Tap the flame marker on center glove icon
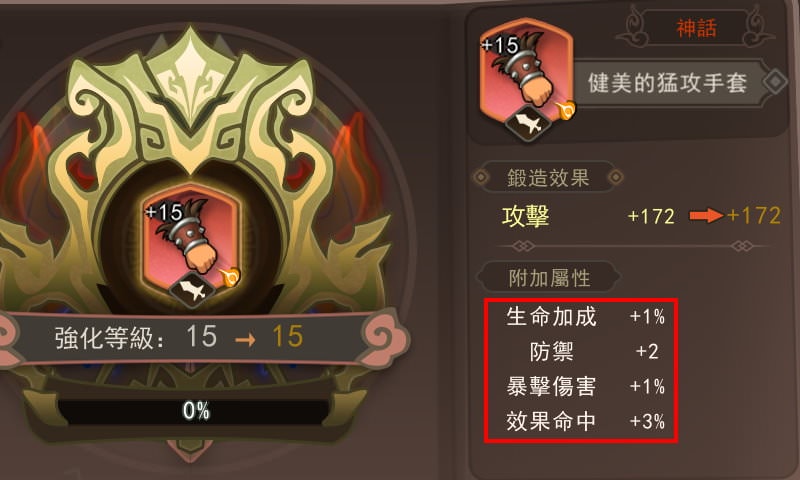This screenshot has width=800, height=480. 230,277
